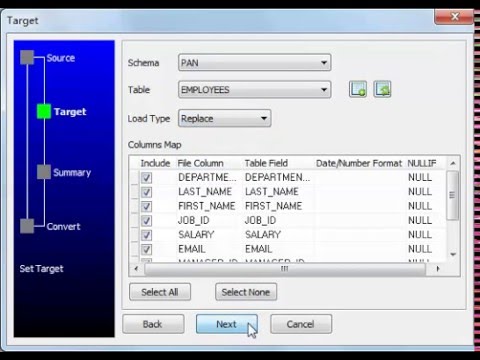Click the NULLIF column header
The height and width of the screenshot is (360, 480).
pyautogui.click(x=422, y=163)
